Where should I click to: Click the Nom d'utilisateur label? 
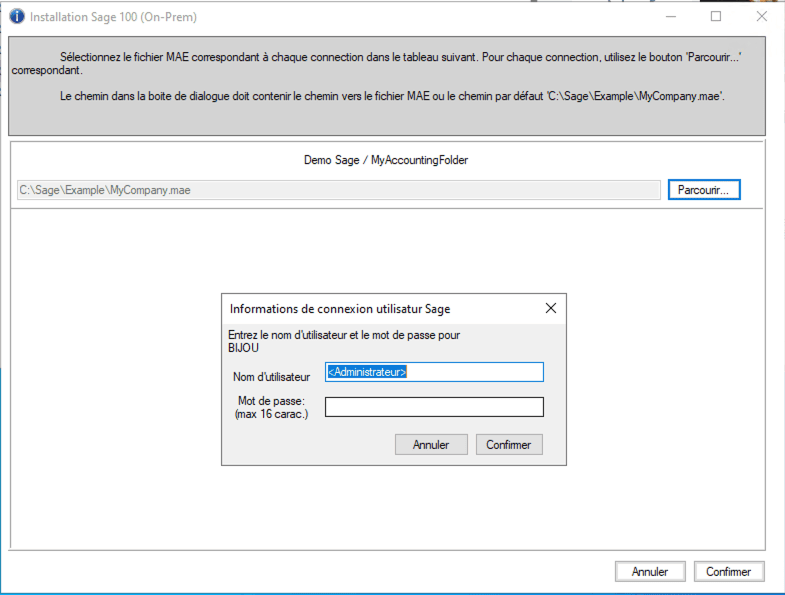[x=271, y=377]
